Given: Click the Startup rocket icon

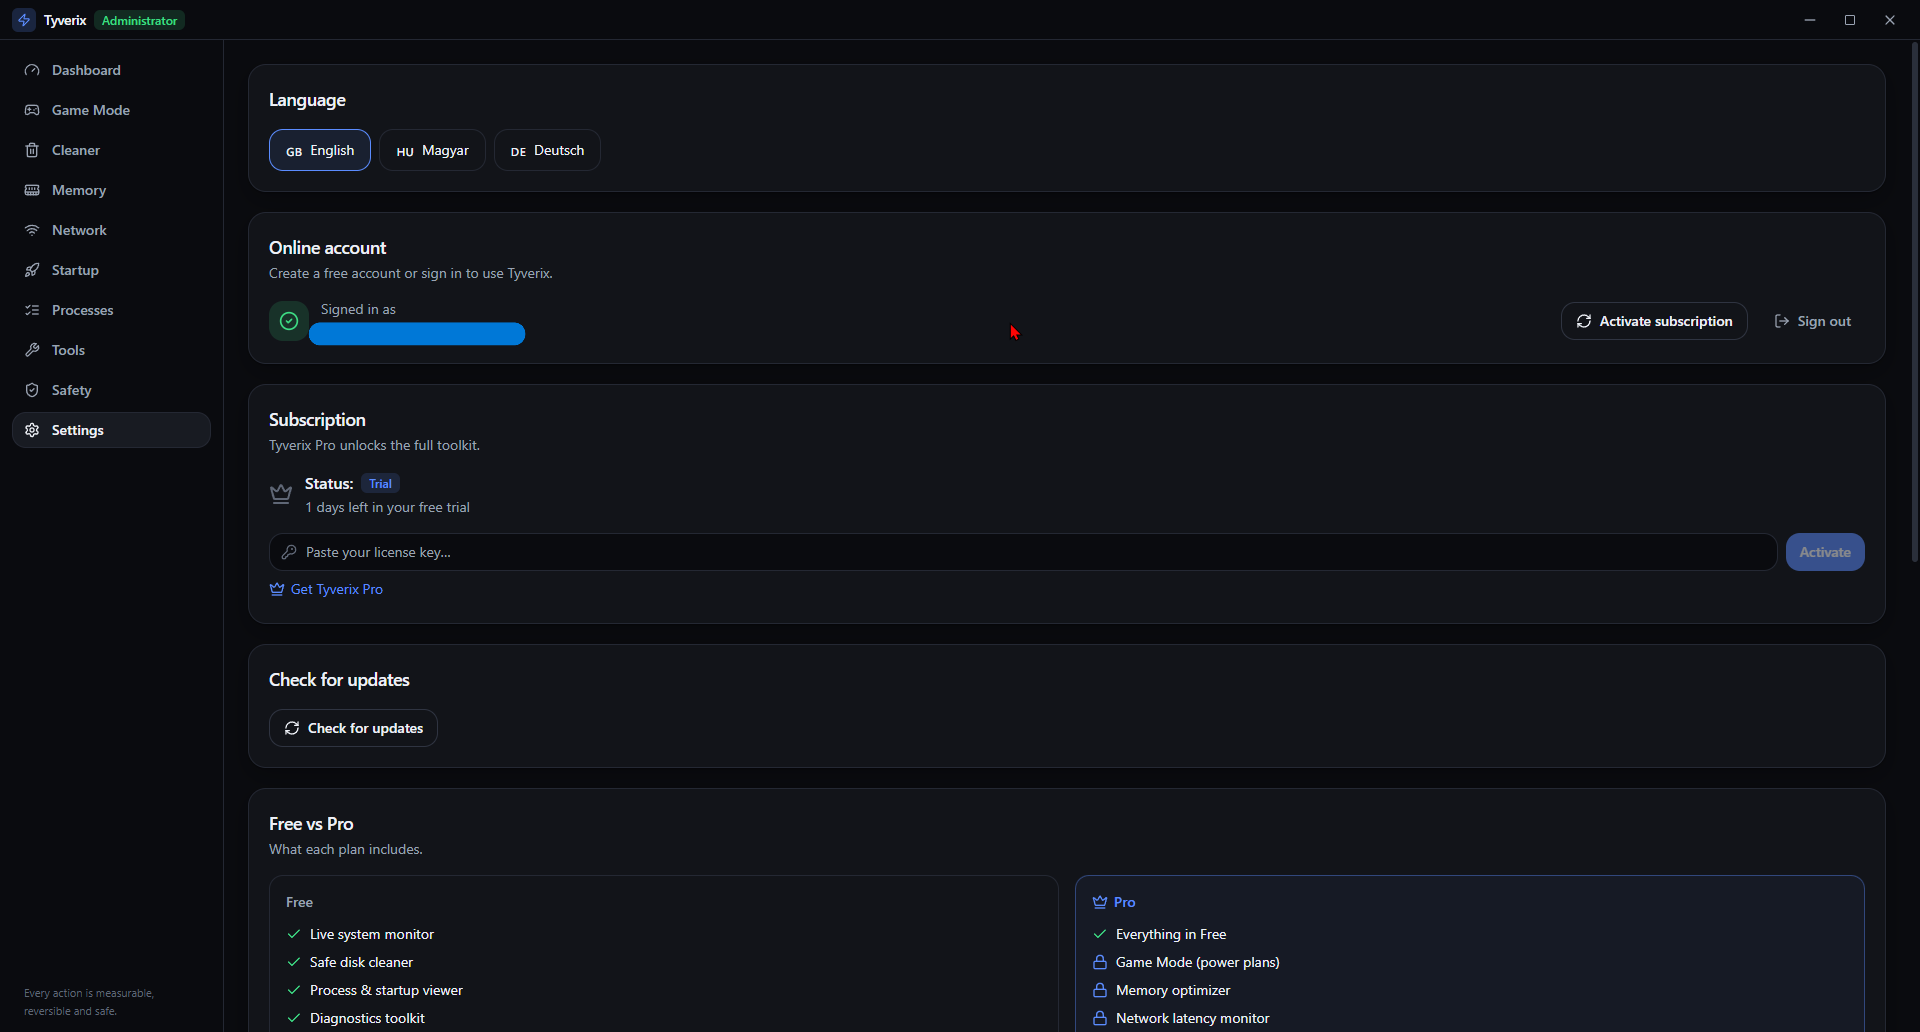Looking at the screenshot, I should pos(32,270).
